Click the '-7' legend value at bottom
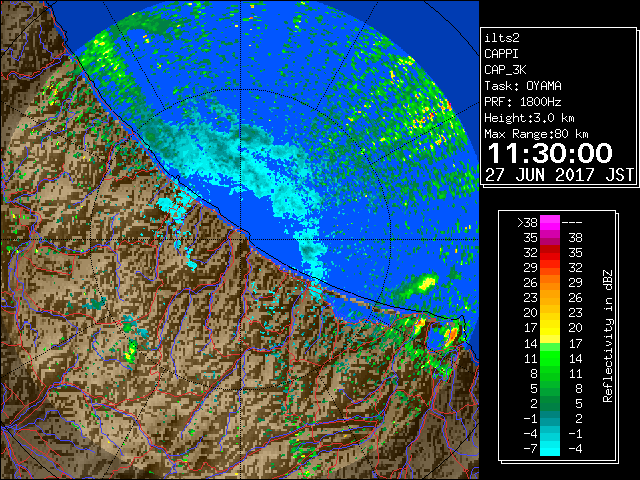The height and width of the screenshot is (480, 640). (530, 449)
